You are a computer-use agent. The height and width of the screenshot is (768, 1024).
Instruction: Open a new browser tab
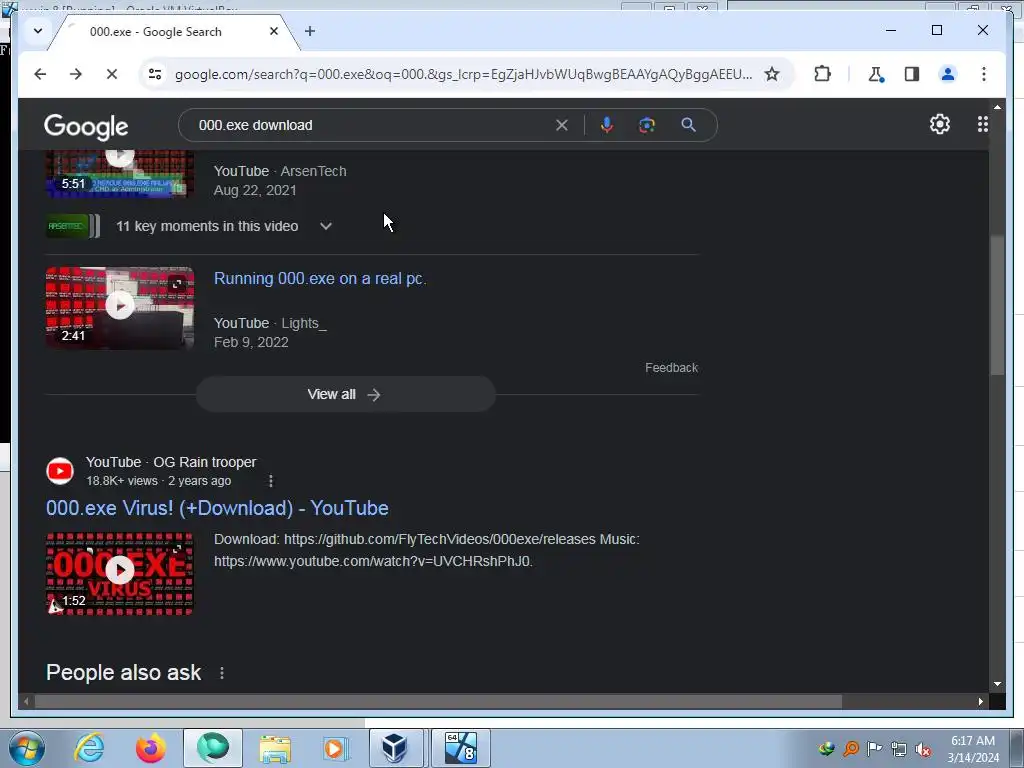[x=310, y=31]
